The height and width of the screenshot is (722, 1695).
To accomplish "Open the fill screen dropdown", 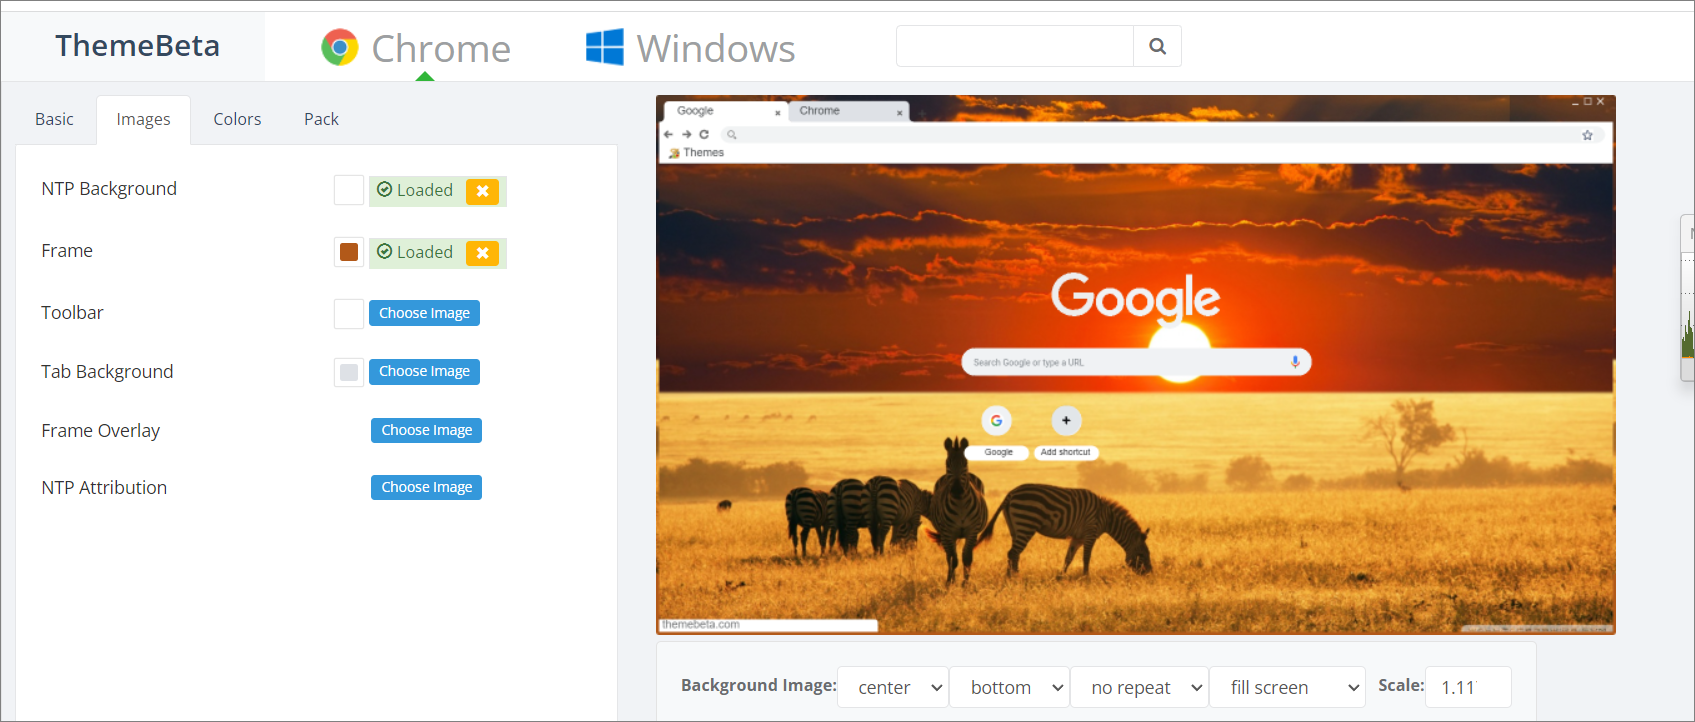I will 1287,687.
